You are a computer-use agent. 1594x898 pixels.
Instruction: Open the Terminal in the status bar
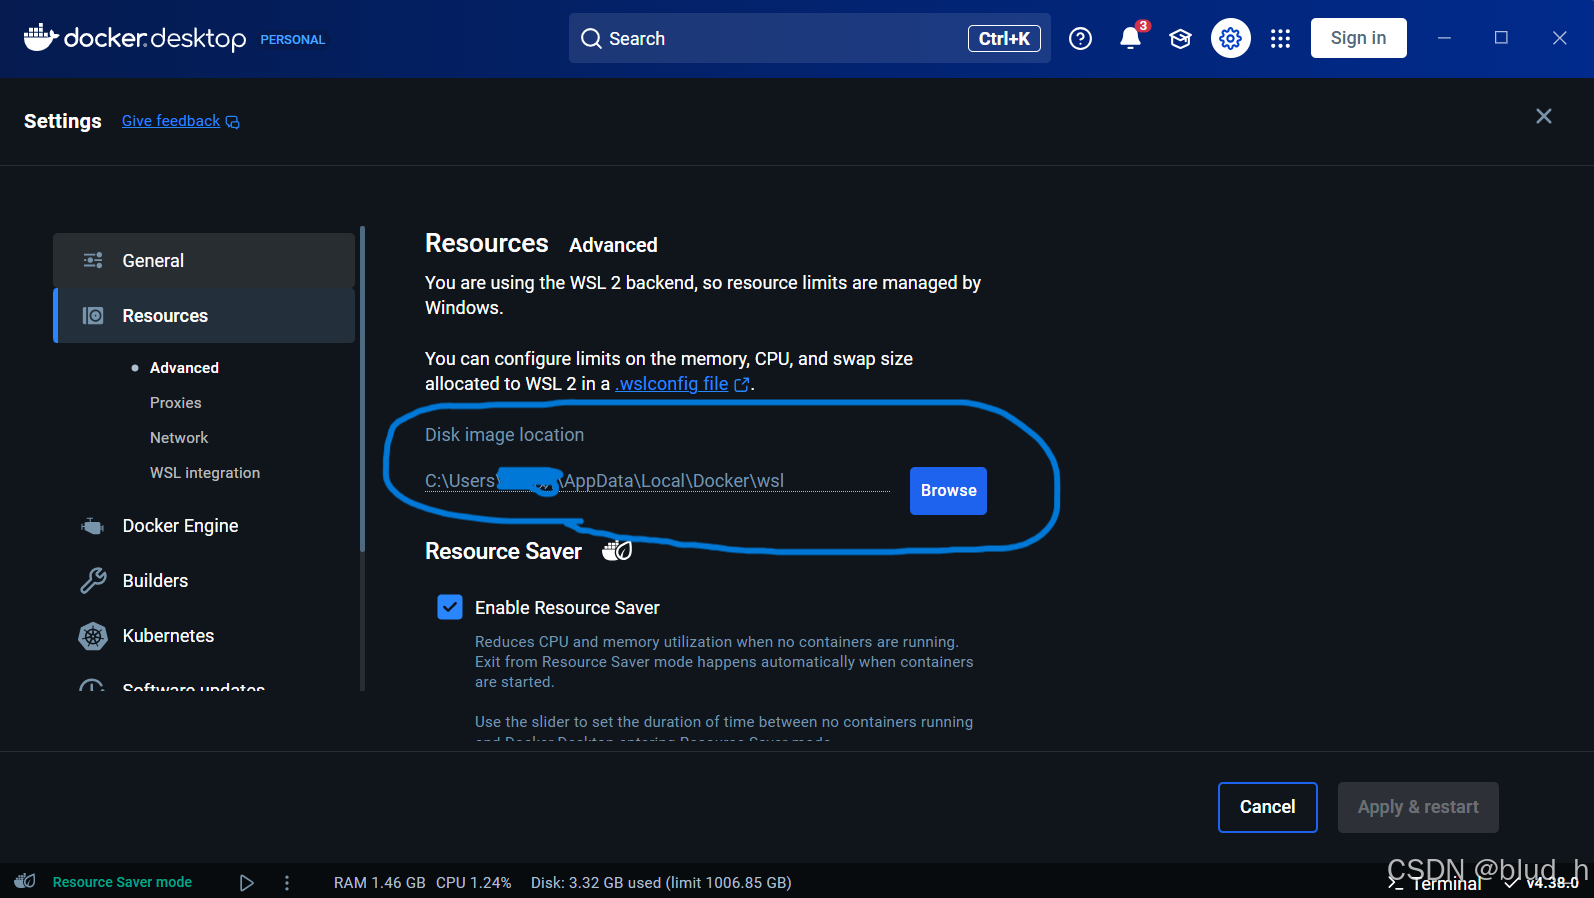pos(1435,884)
